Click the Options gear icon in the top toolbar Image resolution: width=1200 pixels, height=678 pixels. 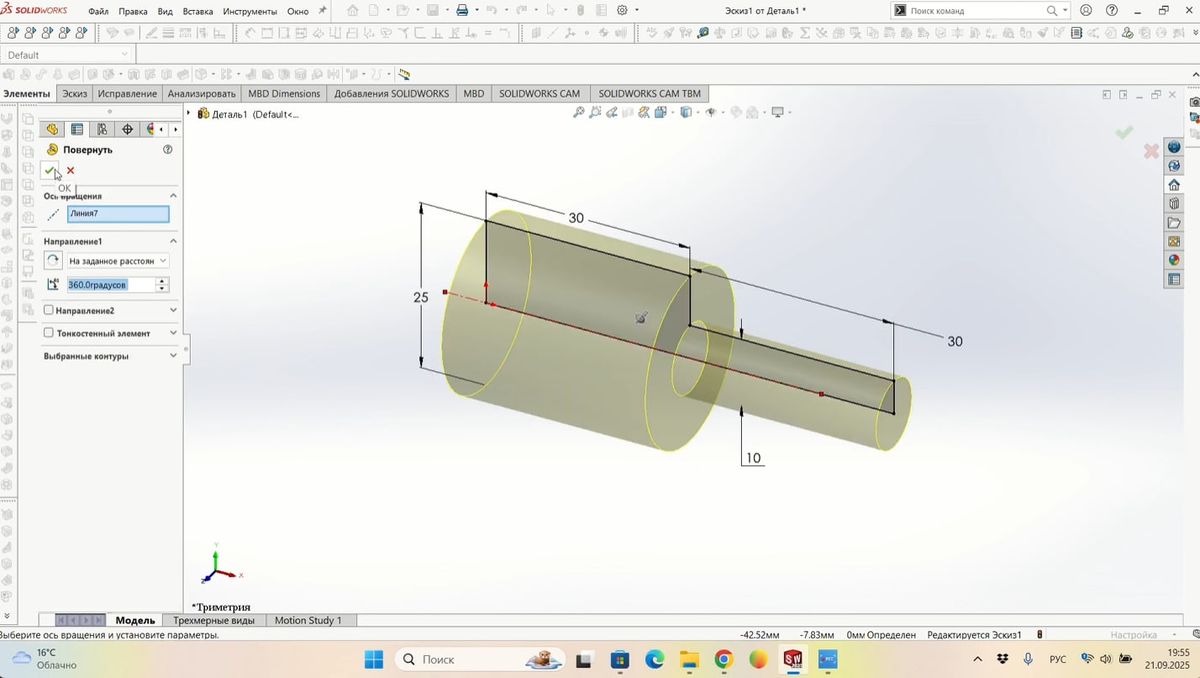click(622, 10)
